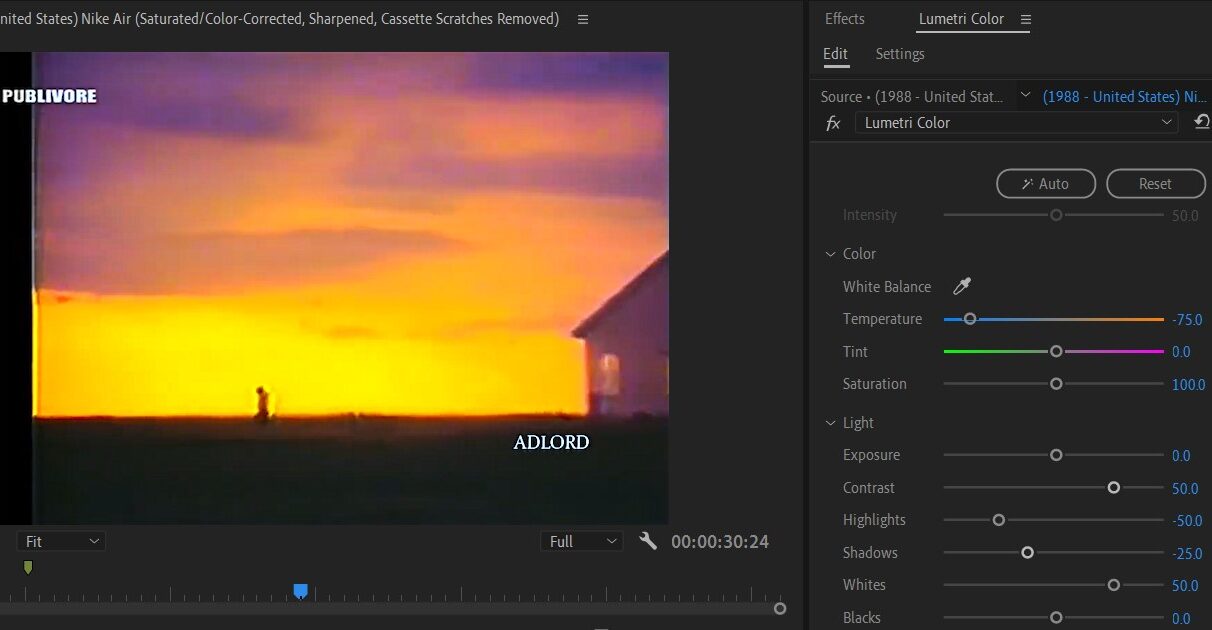Click the Source clip name link
This screenshot has width=1212, height=630.
pyautogui.click(x=912, y=97)
